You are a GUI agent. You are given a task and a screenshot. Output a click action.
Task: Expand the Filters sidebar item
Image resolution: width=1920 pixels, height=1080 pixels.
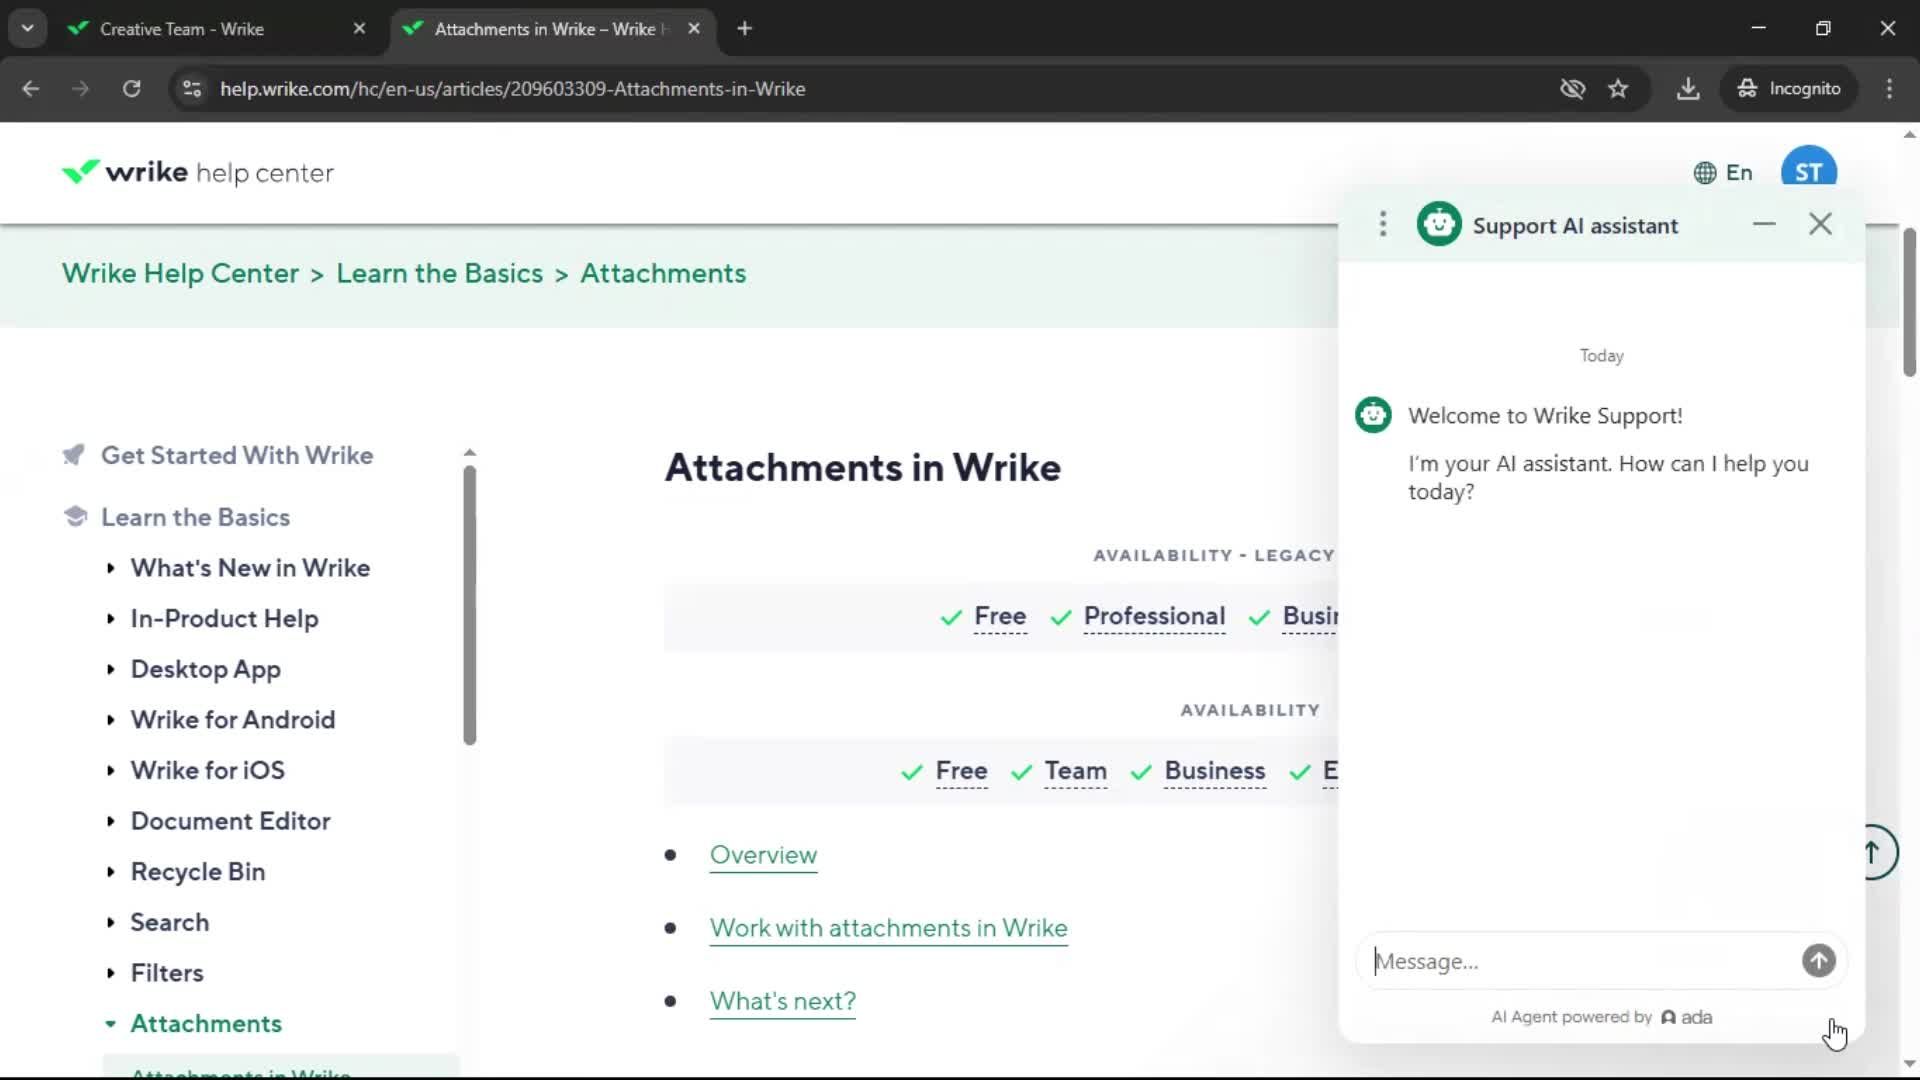point(166,974)
